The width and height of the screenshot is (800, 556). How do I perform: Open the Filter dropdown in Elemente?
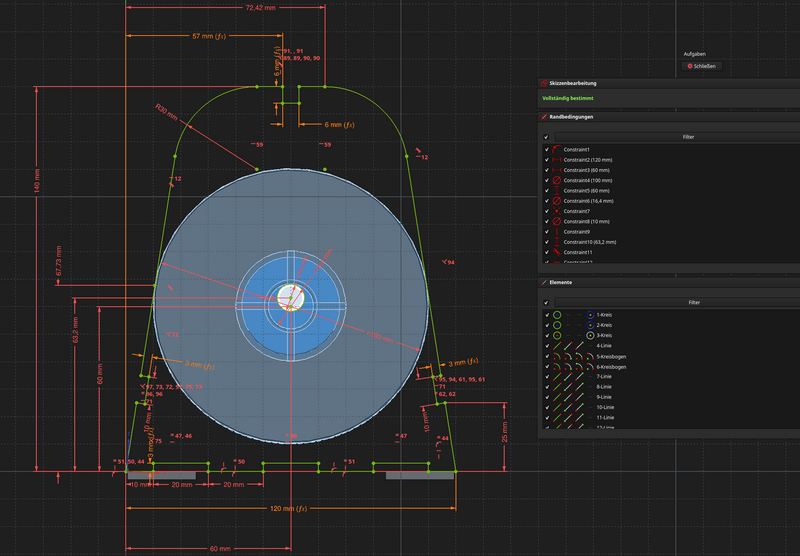click(x=677, y=302)
